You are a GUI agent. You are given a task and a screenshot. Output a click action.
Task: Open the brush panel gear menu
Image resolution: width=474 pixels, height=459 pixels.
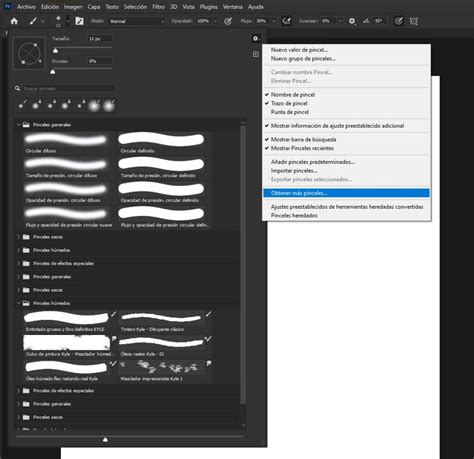[256, 39]
